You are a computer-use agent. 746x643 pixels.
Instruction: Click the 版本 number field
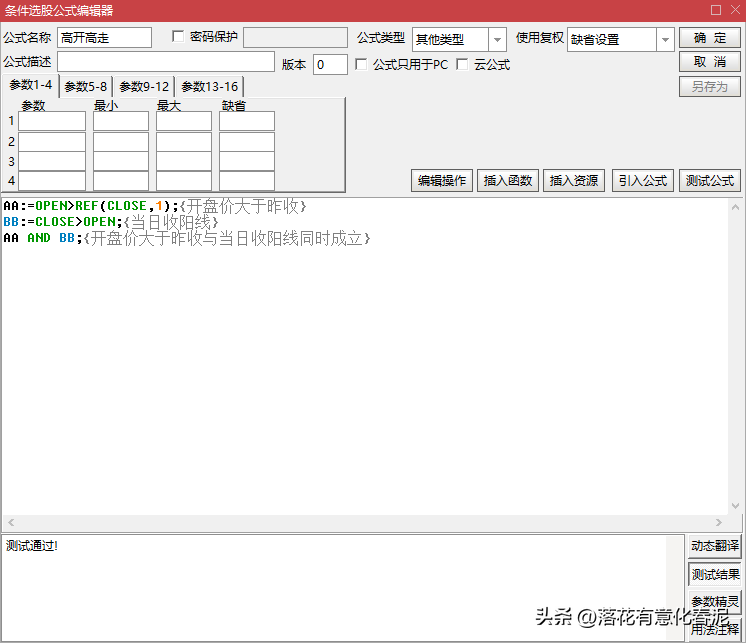pyautogui.click(x=330, y=65)
